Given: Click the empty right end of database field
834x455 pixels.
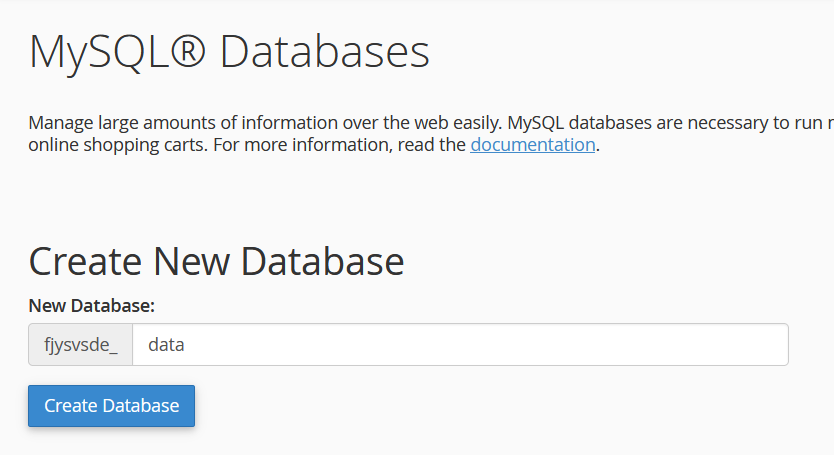Looking at the screenshot, I should [x=700, y=345].
